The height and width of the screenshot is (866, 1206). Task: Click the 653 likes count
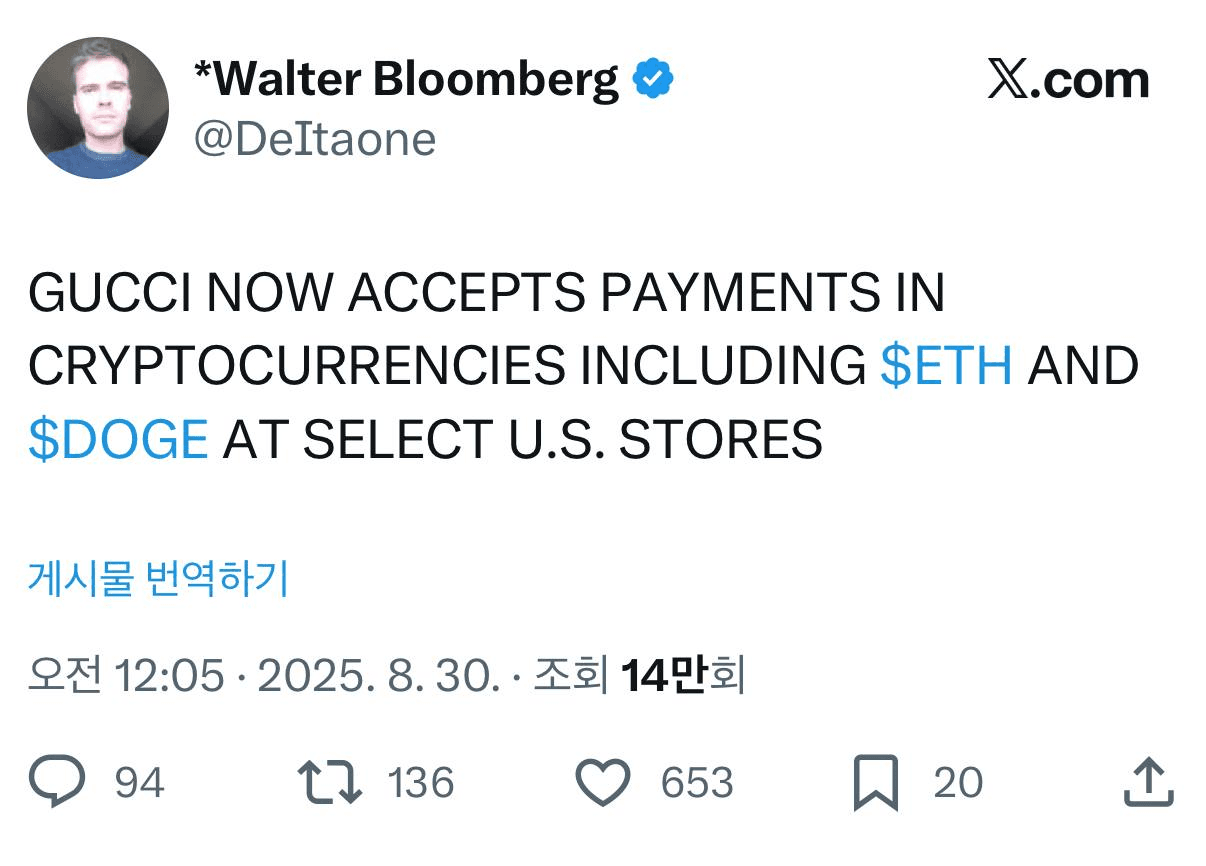(697, 783)
